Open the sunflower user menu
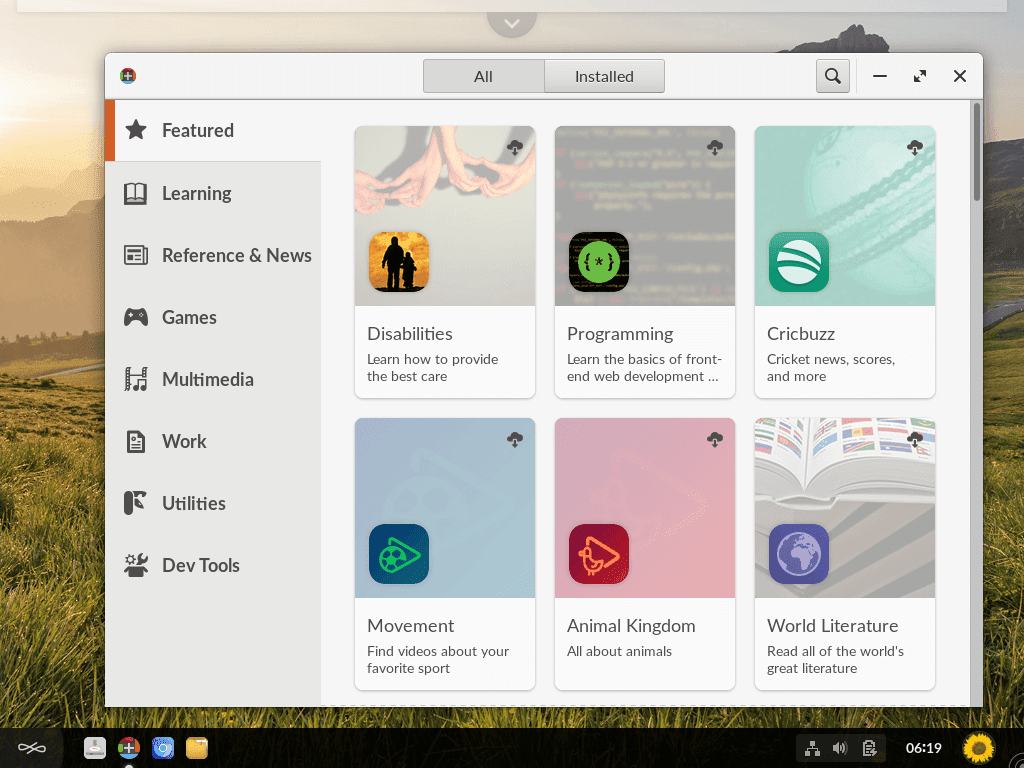The image size is (1024, 768). (978, 748)
